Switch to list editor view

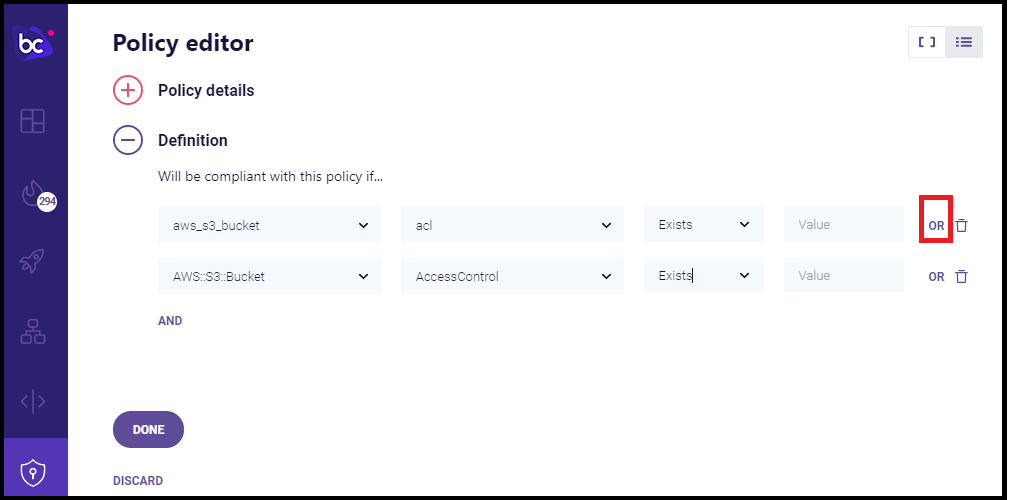[x=964, y=42]
